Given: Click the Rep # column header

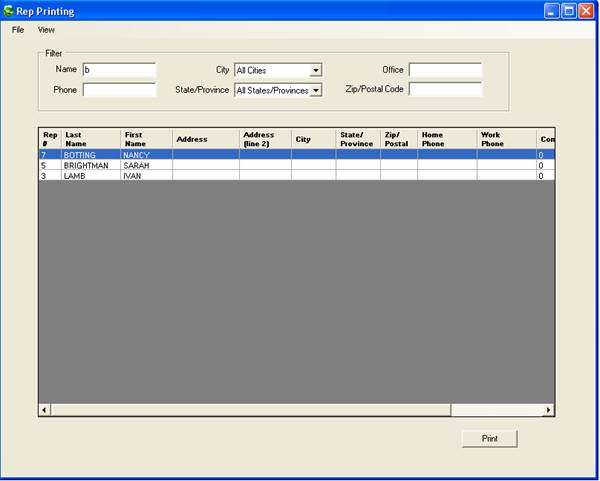Looking at the screenshot, I should coord(49,138).
